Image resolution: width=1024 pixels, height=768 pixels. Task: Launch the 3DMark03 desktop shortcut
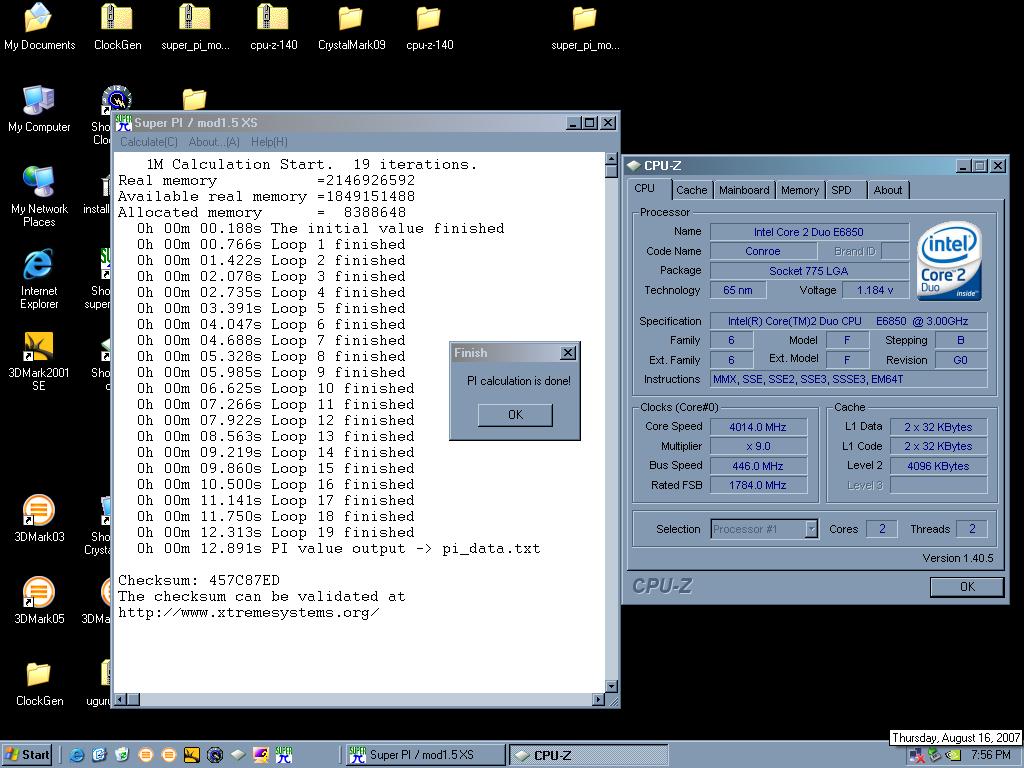39,519
